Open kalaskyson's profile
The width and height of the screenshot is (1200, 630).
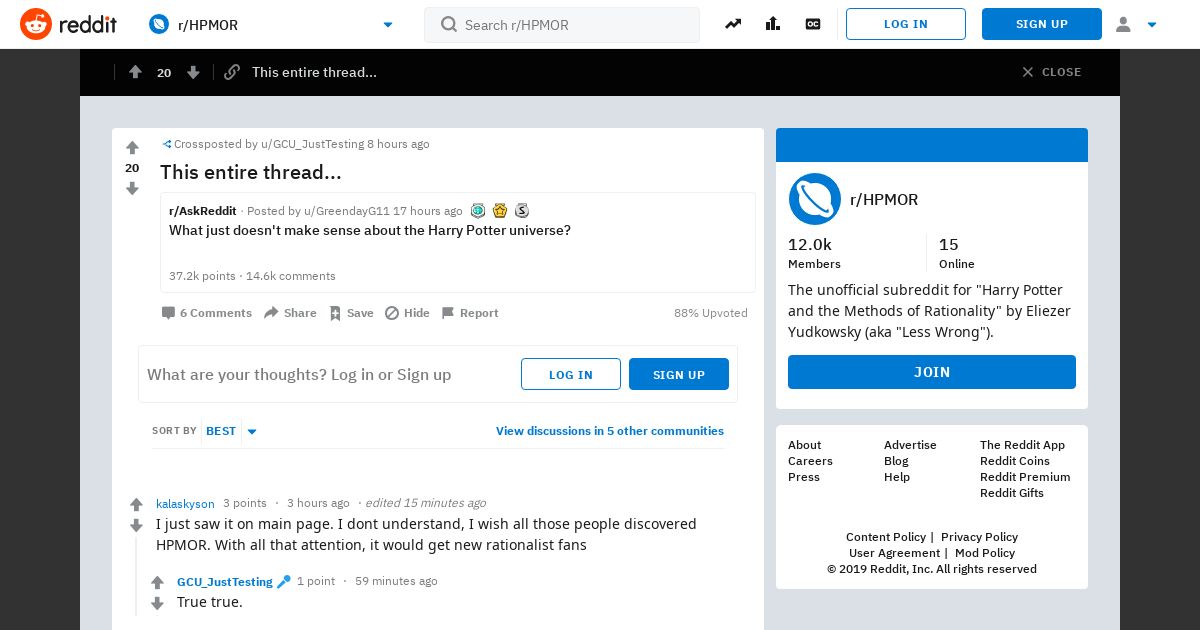coord(185,503)
